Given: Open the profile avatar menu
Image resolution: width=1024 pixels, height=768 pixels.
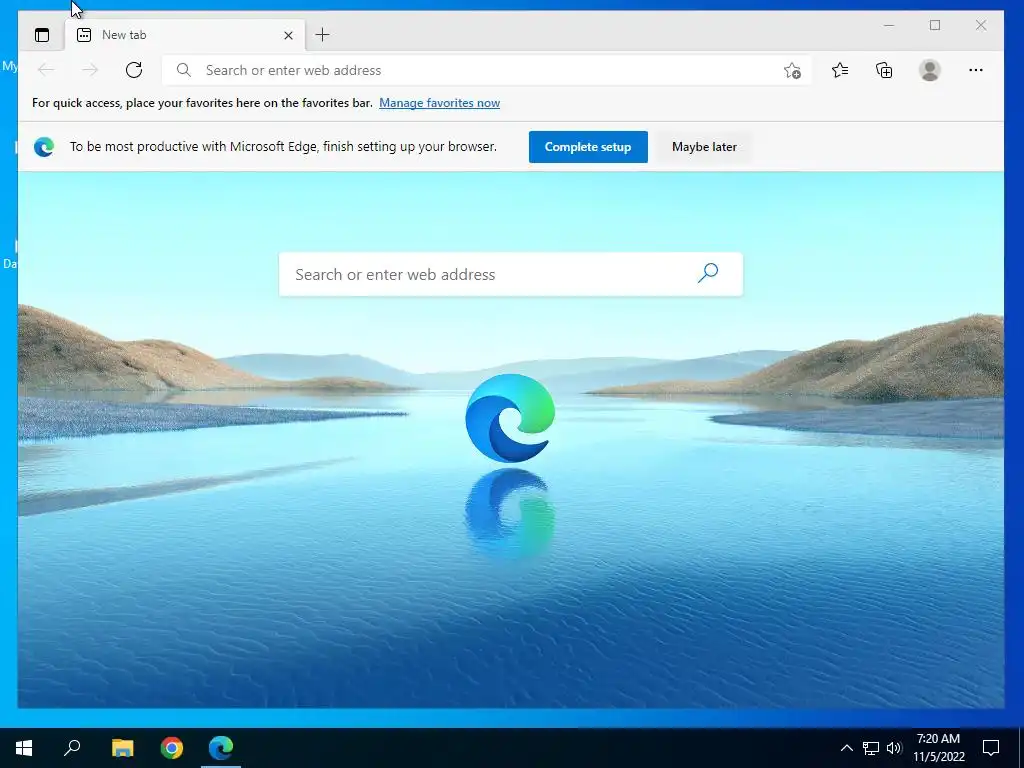Looking at the screenshot, I should pyautogui.click(x=929, y=70).
